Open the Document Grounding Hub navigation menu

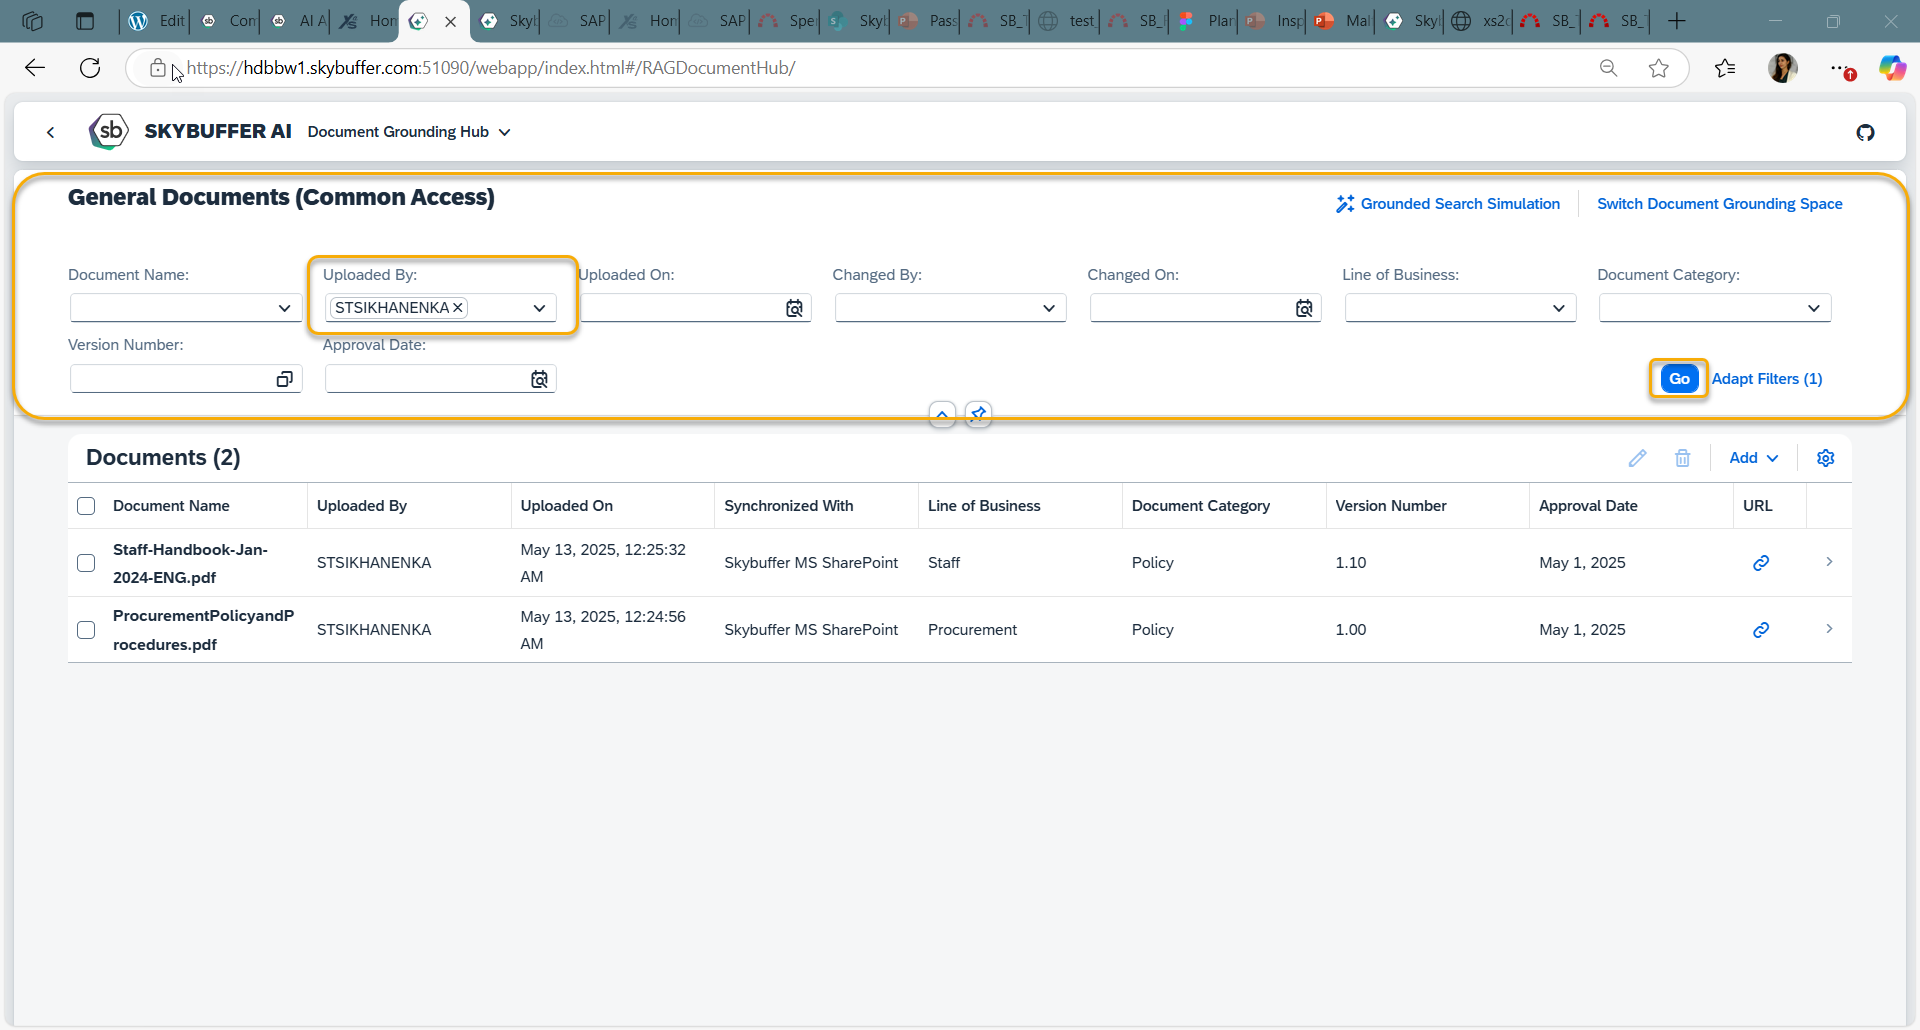409,132
